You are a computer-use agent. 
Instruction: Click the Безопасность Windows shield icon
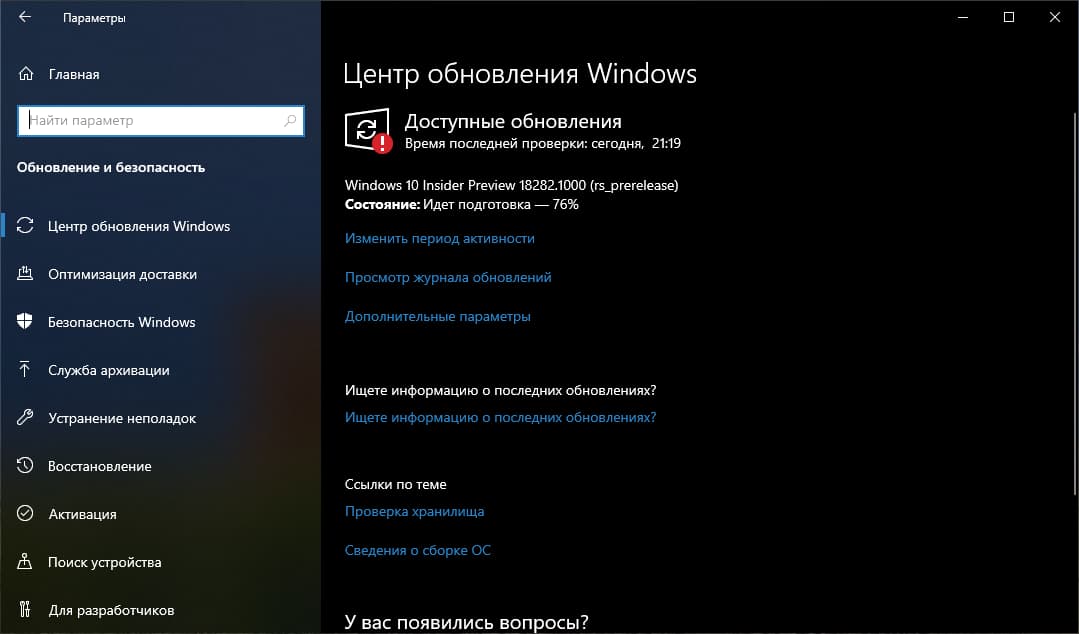[26, 322]
